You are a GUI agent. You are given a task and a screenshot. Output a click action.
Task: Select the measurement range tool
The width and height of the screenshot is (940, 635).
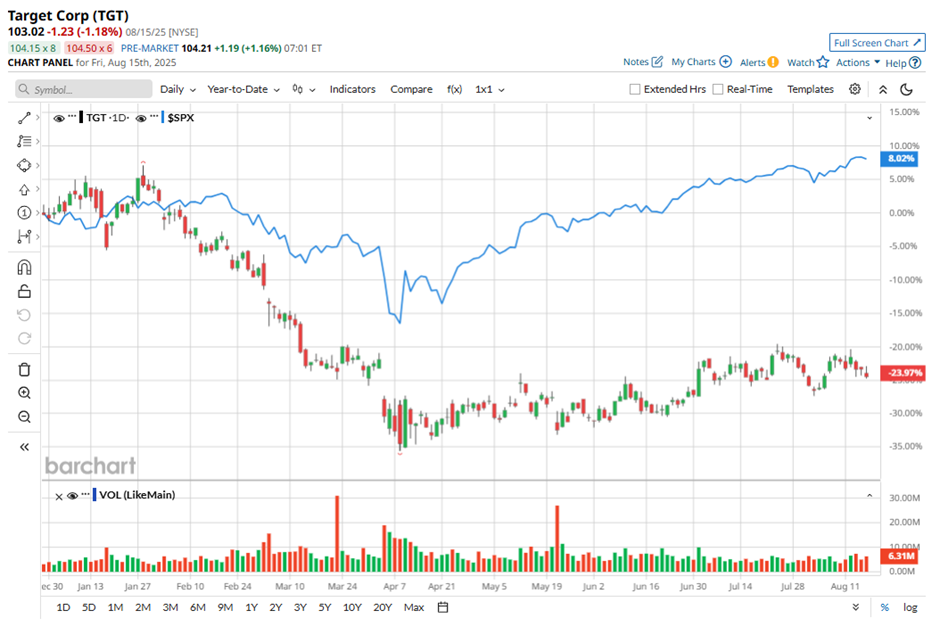pyautogui.click(x=24, y=237)
